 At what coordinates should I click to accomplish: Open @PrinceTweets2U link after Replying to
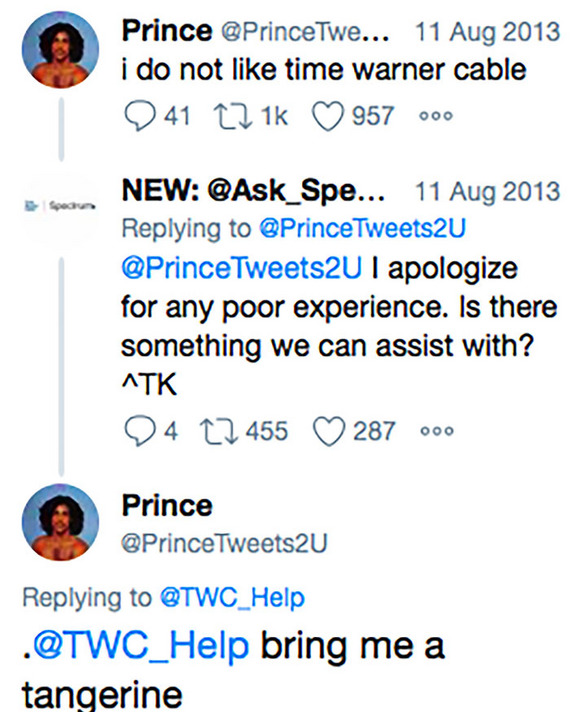[362, 228]
